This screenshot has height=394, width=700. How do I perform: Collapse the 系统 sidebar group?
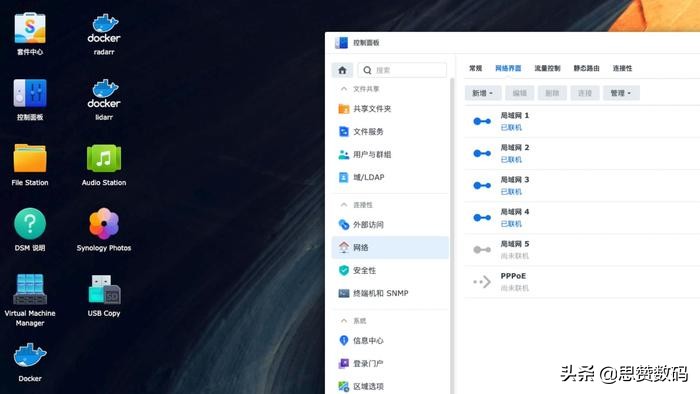pos(344,321)
